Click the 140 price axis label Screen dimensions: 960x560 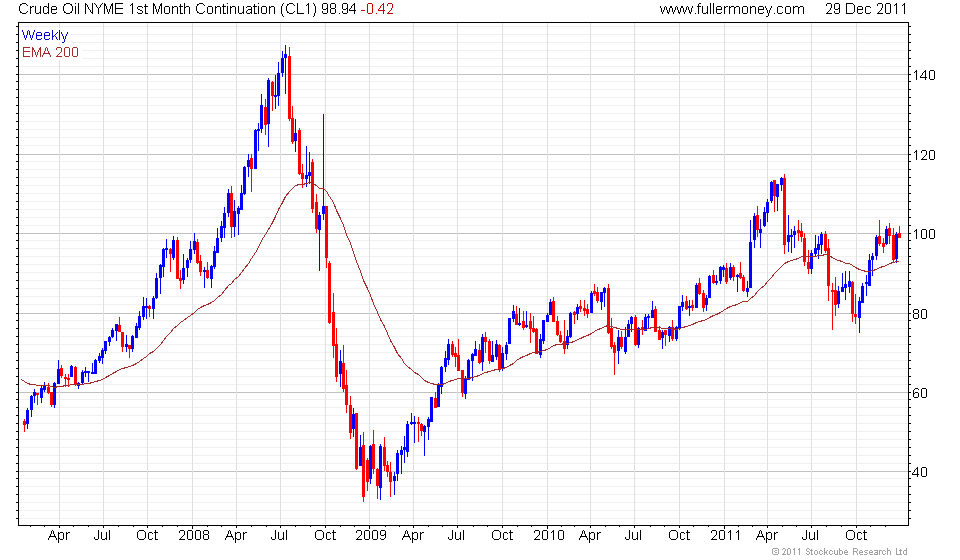(x=923, y=75)
